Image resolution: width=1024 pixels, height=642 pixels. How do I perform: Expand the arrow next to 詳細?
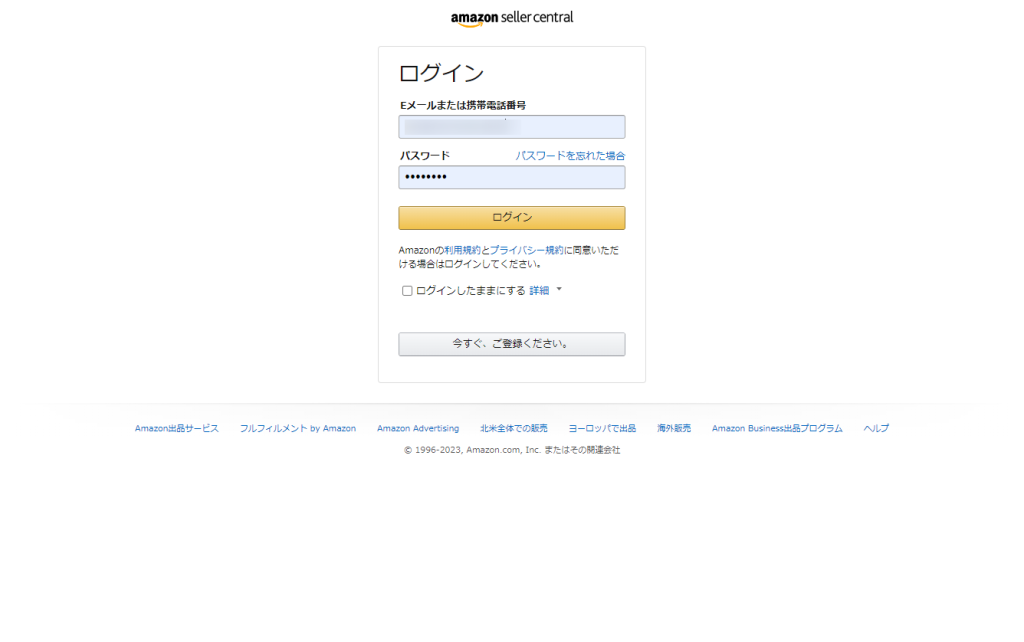coord(559,290)
